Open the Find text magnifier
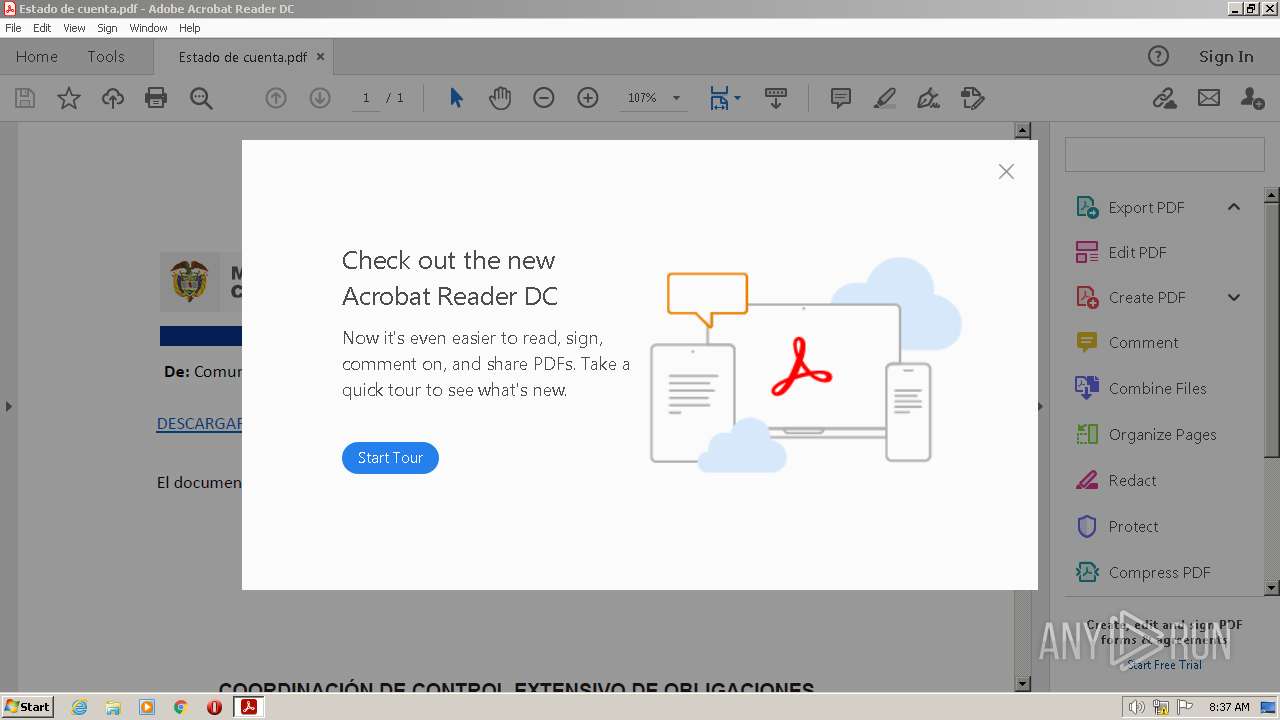 (x=201, y=98)
